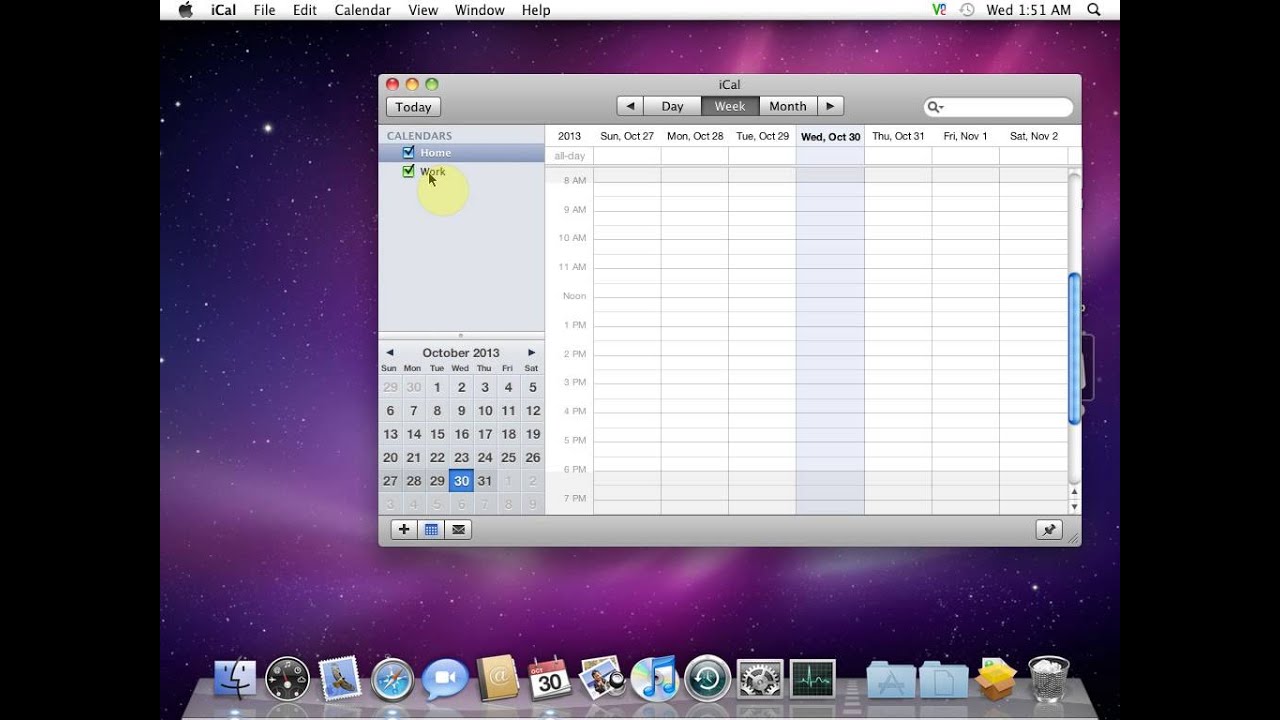
Task: Open iChat from the Dock
Action: click(444, 680)
